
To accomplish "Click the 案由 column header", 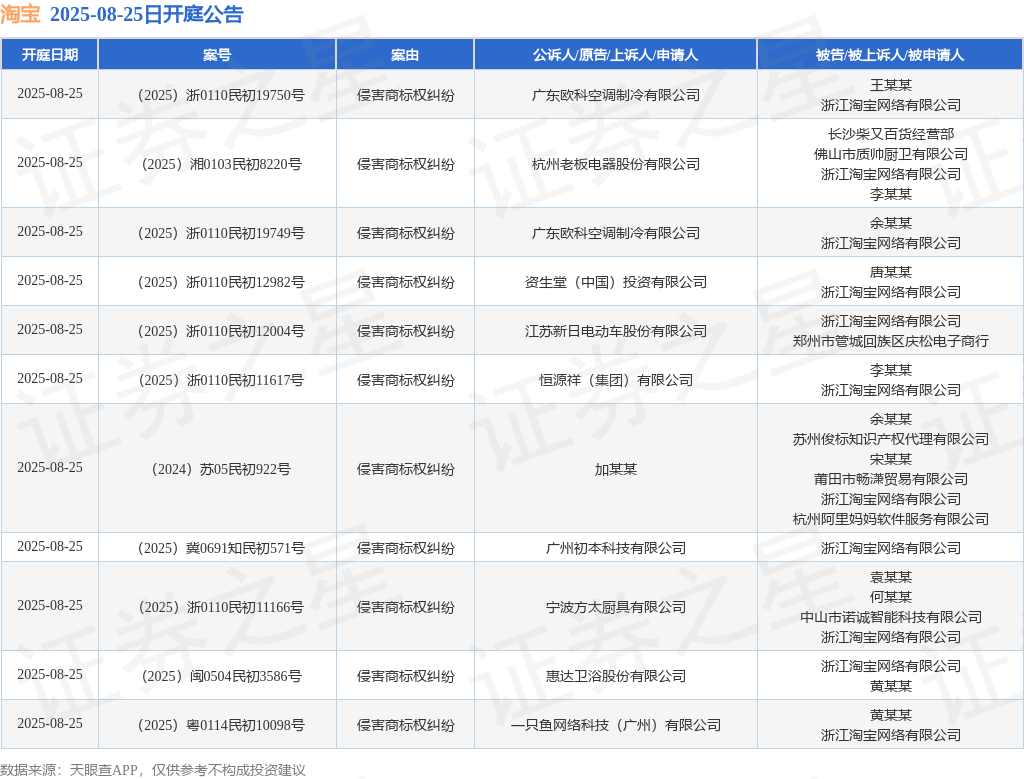I will 405,55.
